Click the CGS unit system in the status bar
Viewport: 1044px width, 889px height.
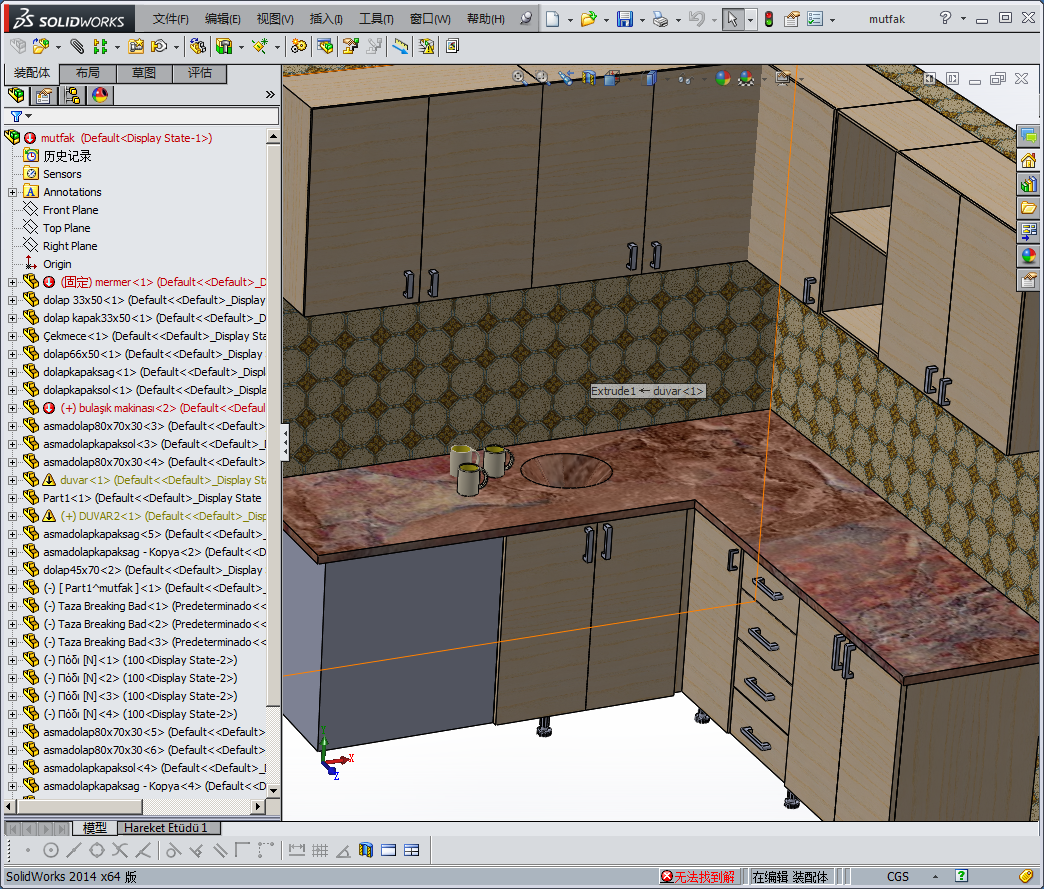click(x=897, y=877)
